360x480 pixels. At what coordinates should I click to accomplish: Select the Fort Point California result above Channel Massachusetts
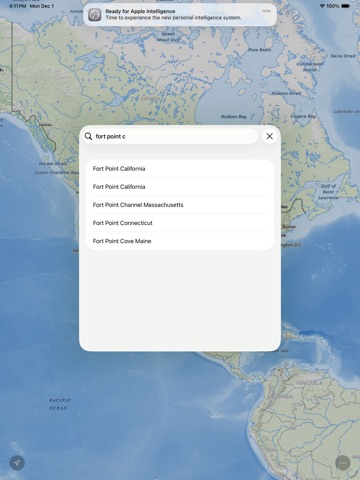180,187
